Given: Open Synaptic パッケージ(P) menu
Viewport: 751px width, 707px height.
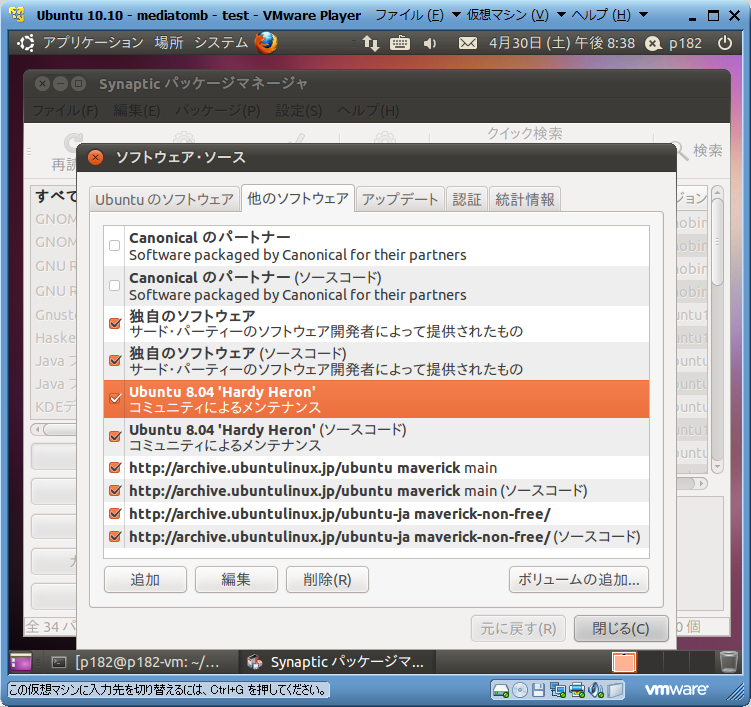Looking at the screenshot, I should click(x=217, y=111).
